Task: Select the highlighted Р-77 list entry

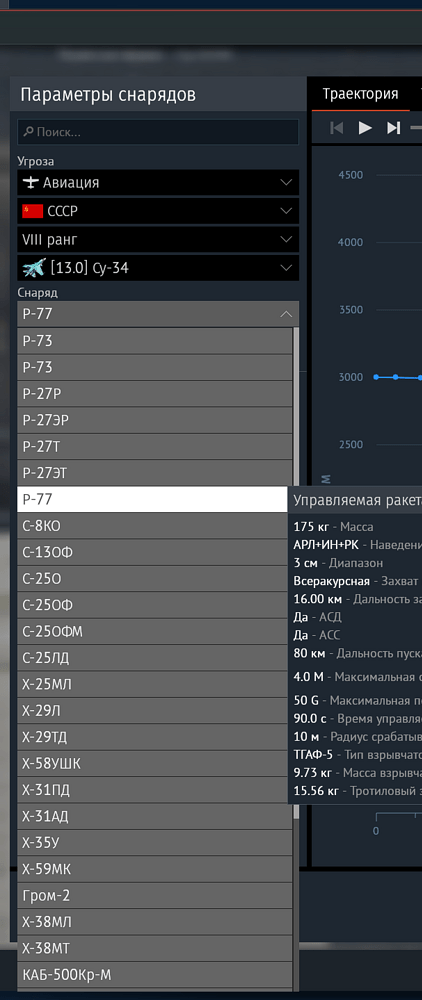Action: [x=152, y=499]
